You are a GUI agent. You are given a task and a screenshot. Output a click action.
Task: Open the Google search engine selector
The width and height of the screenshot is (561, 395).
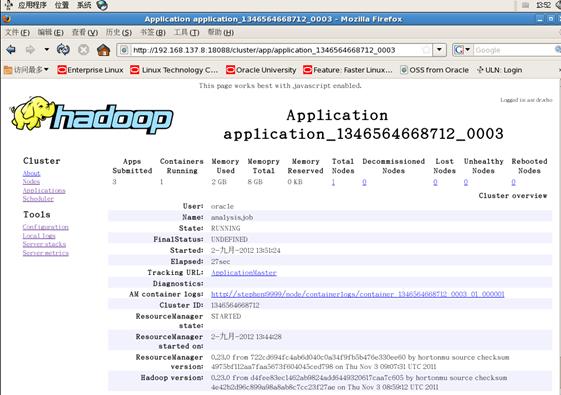pyautogui.click(x=462, y=50)
